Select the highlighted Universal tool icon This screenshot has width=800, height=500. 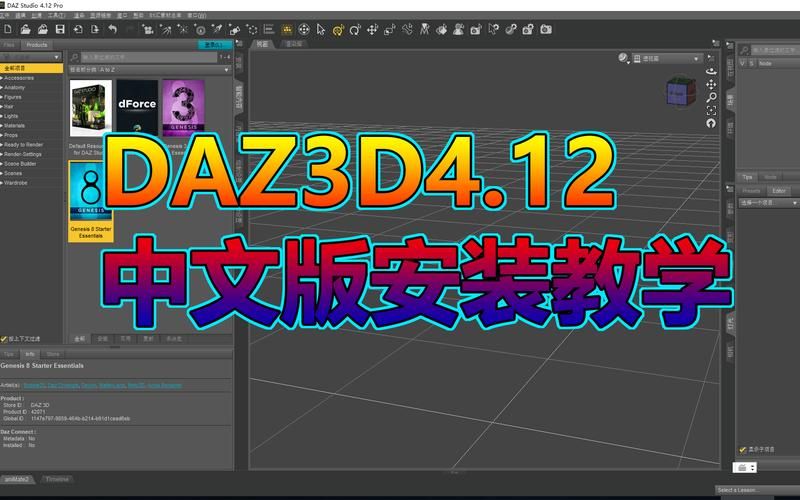pyautogui.click(x=338, y=30)
